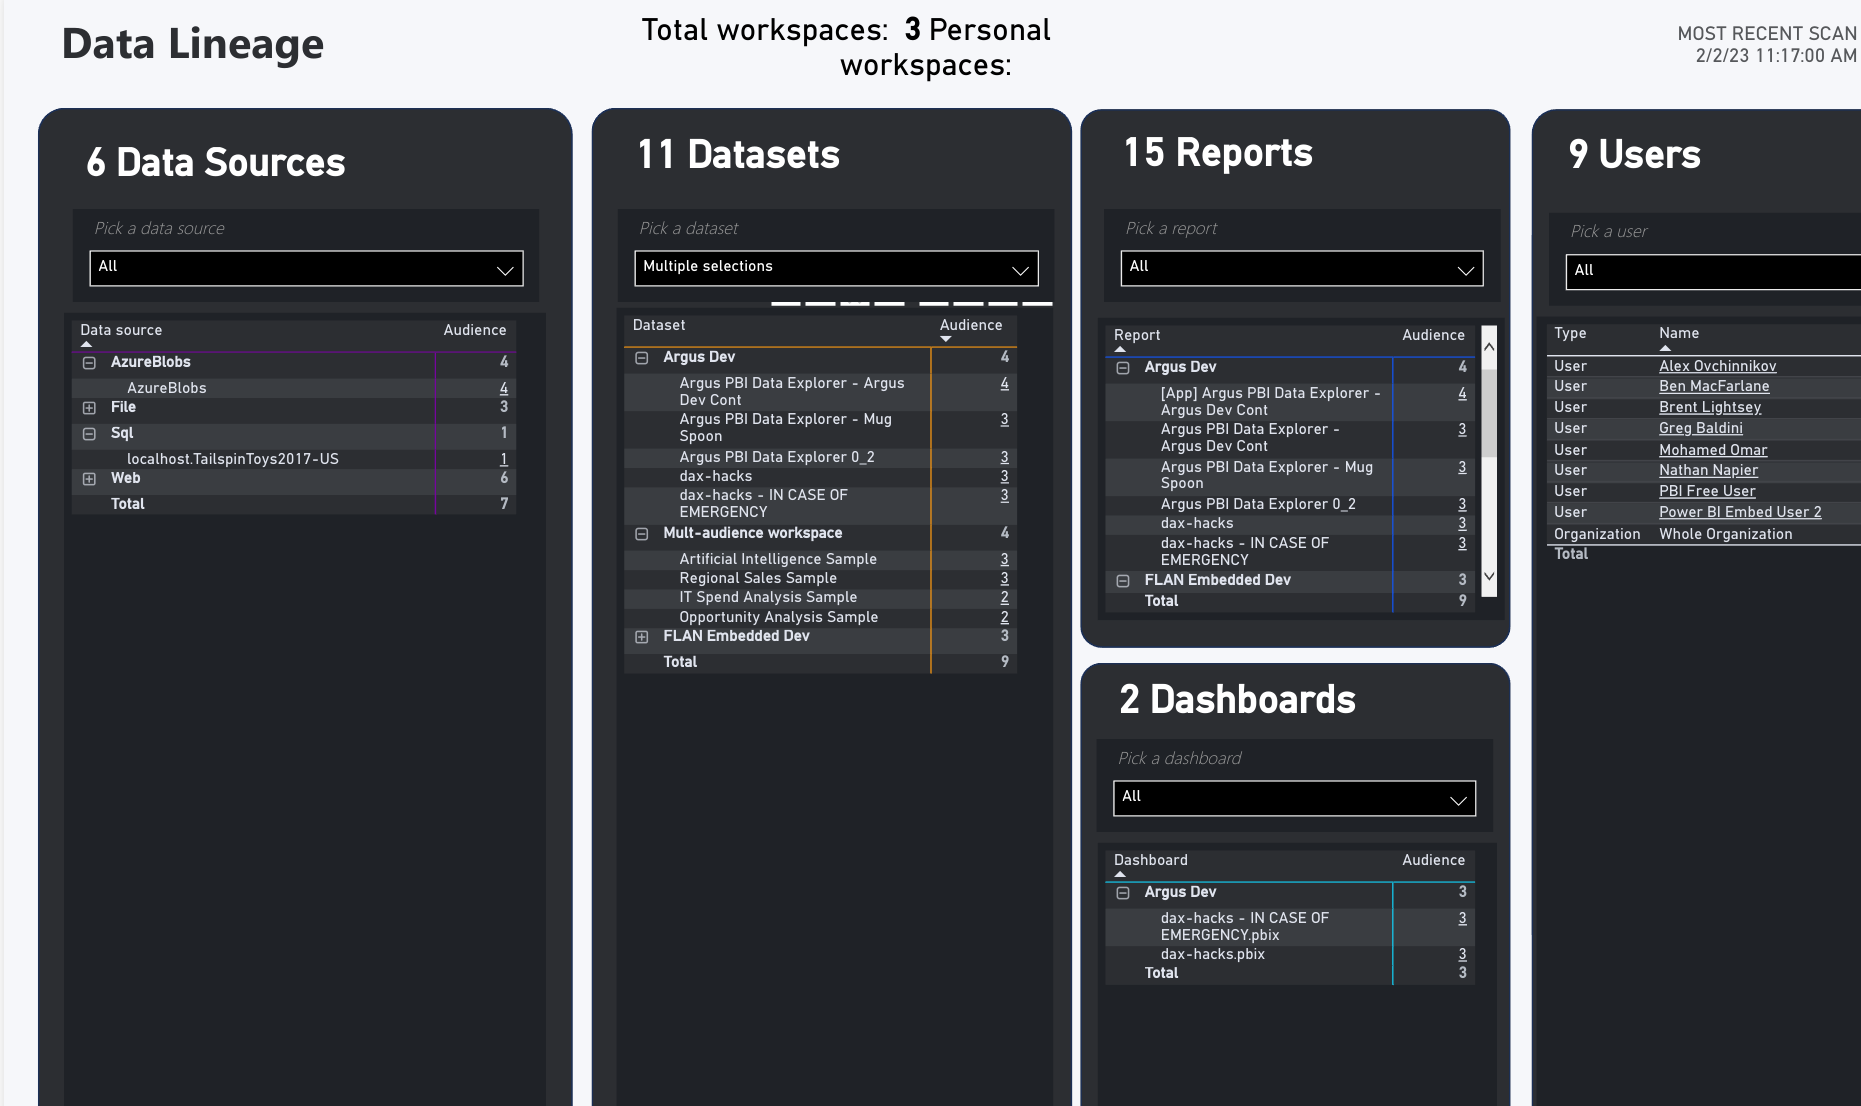The width and height of the screenshot is (1861, 1106).
Task: Collapse the Mult-audience workspace group
Action: coord(642,534)
